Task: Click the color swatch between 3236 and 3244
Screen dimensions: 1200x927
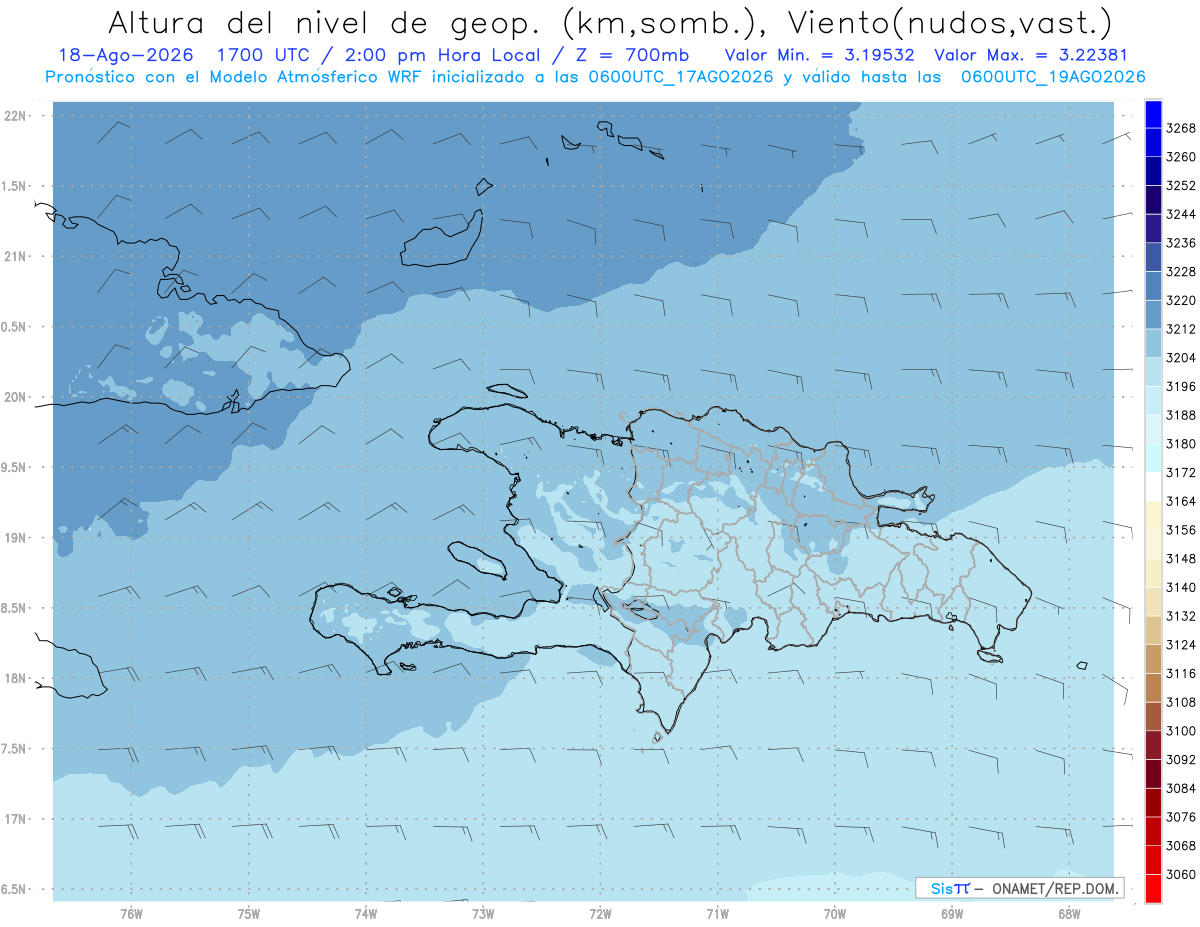Action: click(1153, 228)
